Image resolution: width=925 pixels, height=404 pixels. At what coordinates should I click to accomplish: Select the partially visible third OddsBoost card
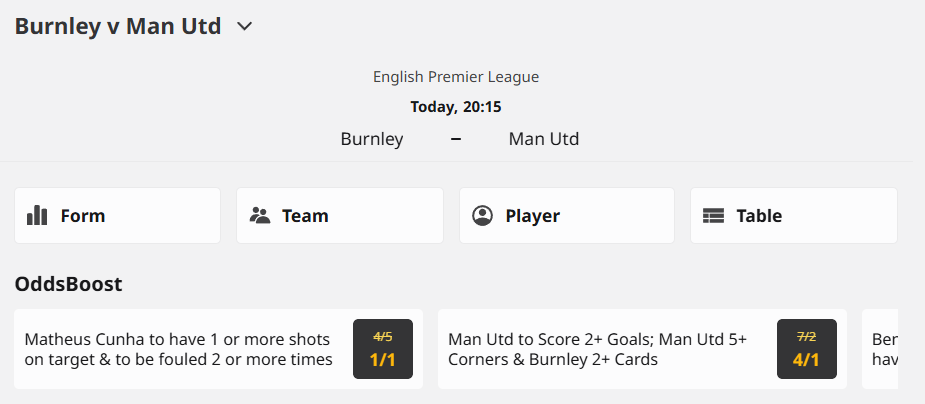coord(882,349)
